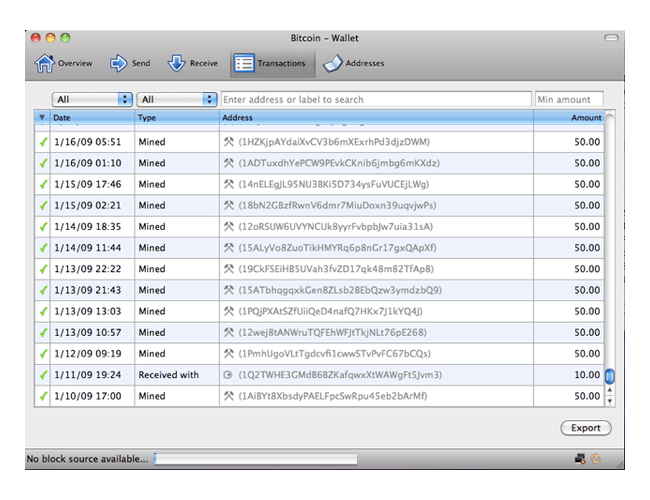Click the confirmed checkmark for 1/11/09 19:24
This screenshot has width=650, height=500.
coord(43,375)
